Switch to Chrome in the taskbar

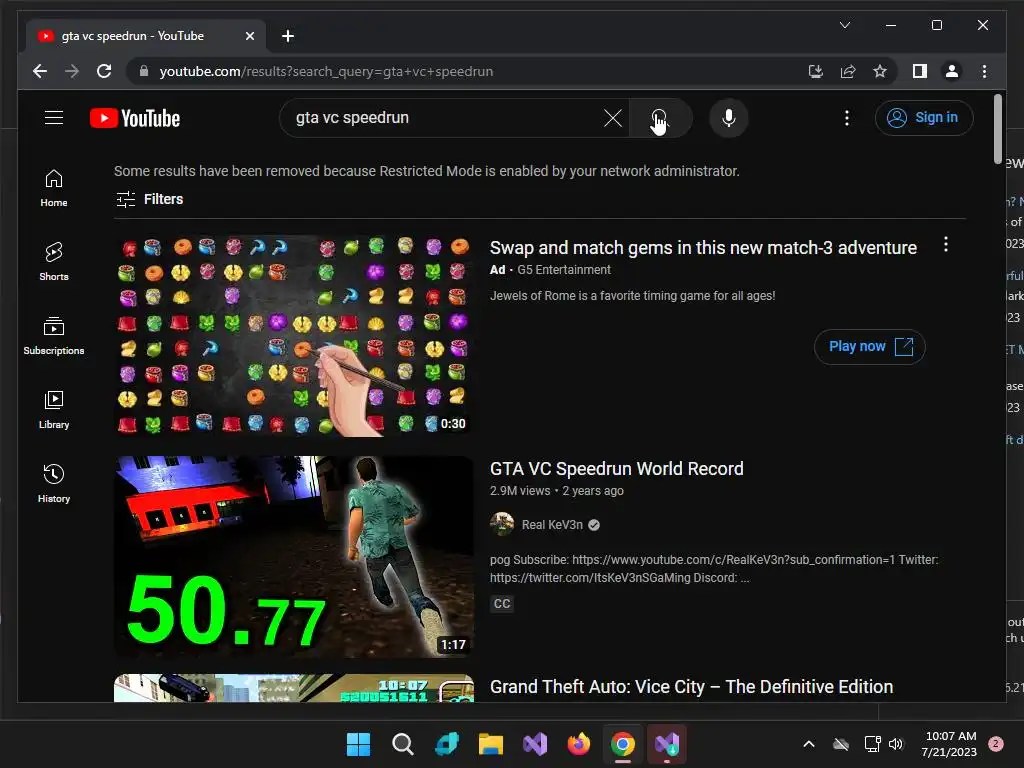(622, 744)
